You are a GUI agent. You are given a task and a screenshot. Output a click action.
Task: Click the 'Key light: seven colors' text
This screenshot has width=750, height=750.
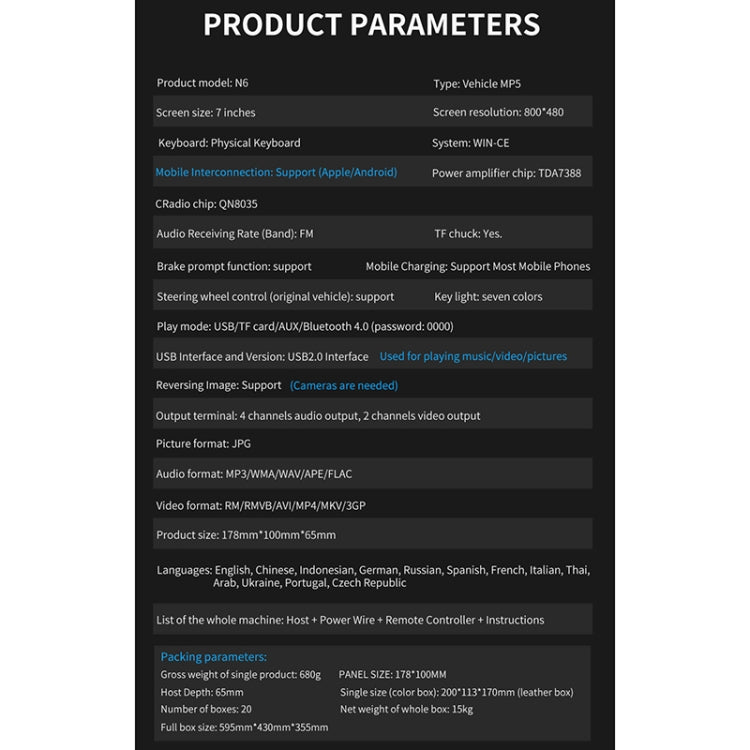(x=488, y=296)
